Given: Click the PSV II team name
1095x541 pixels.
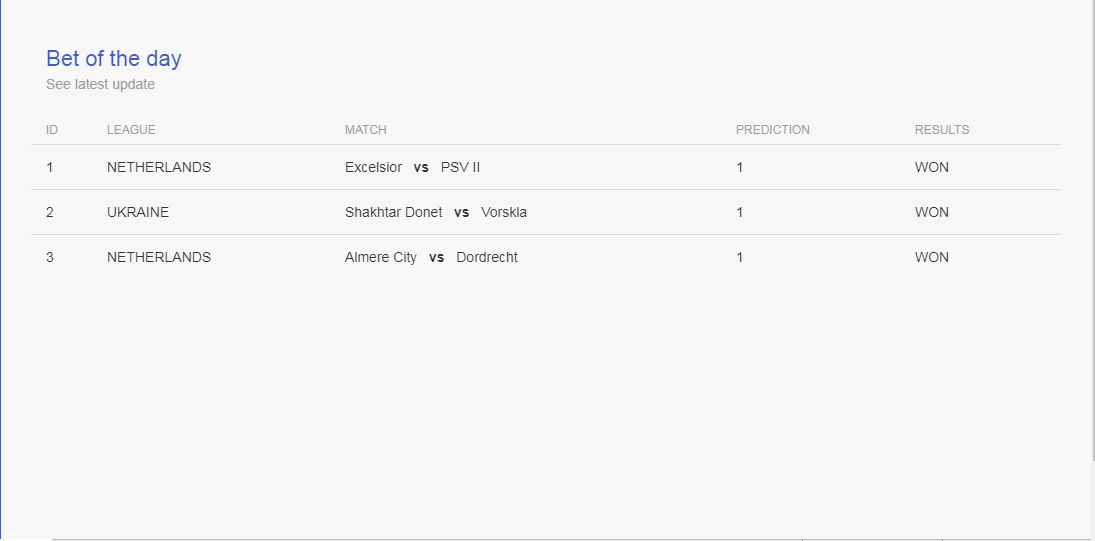Looking at the screenshot, I should click(x=460, y=168).
